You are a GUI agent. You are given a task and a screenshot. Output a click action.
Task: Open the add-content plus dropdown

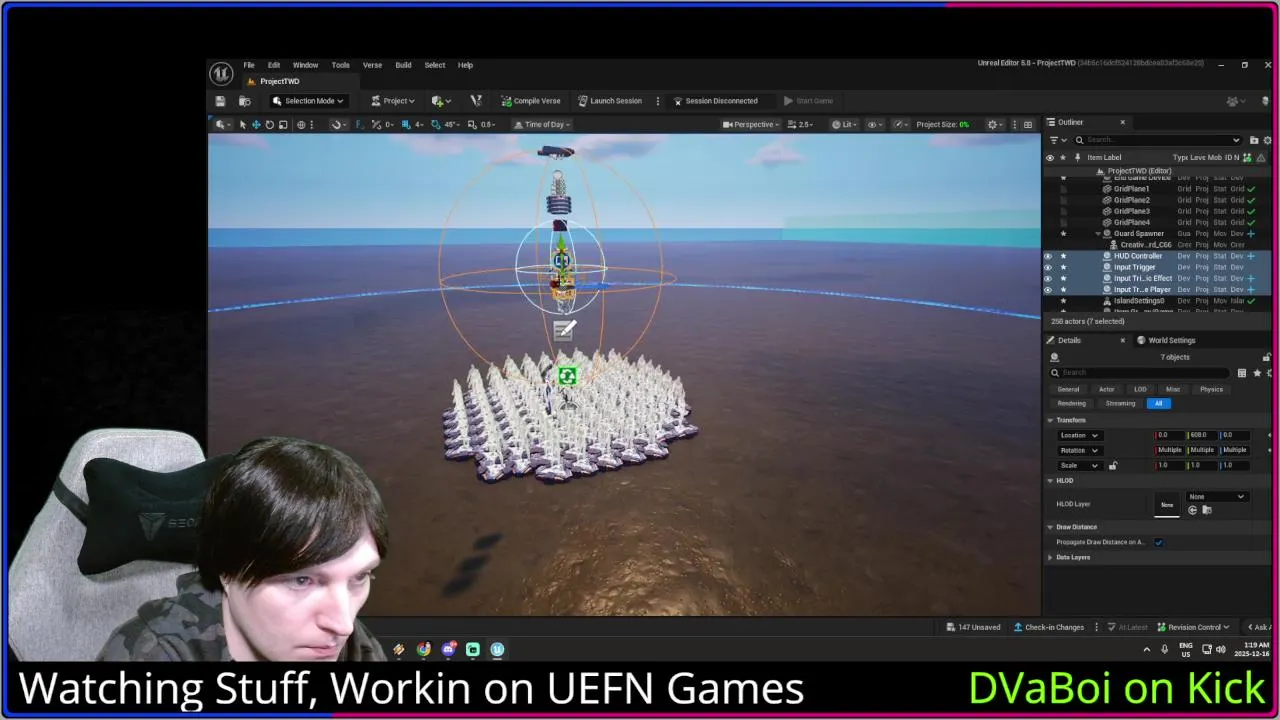click(x=441, y=101)
